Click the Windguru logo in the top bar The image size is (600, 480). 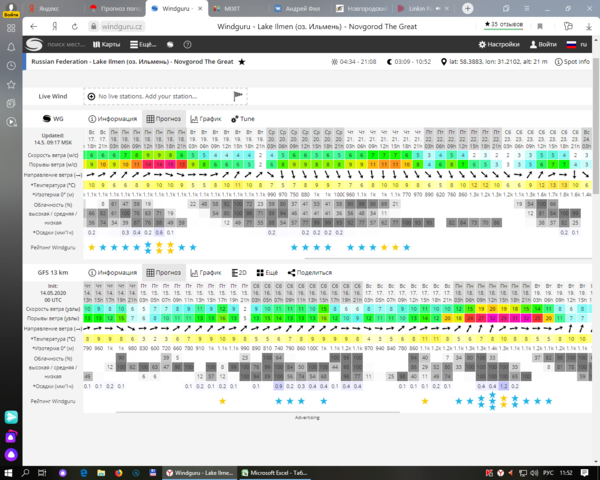(x=33, y=44)
